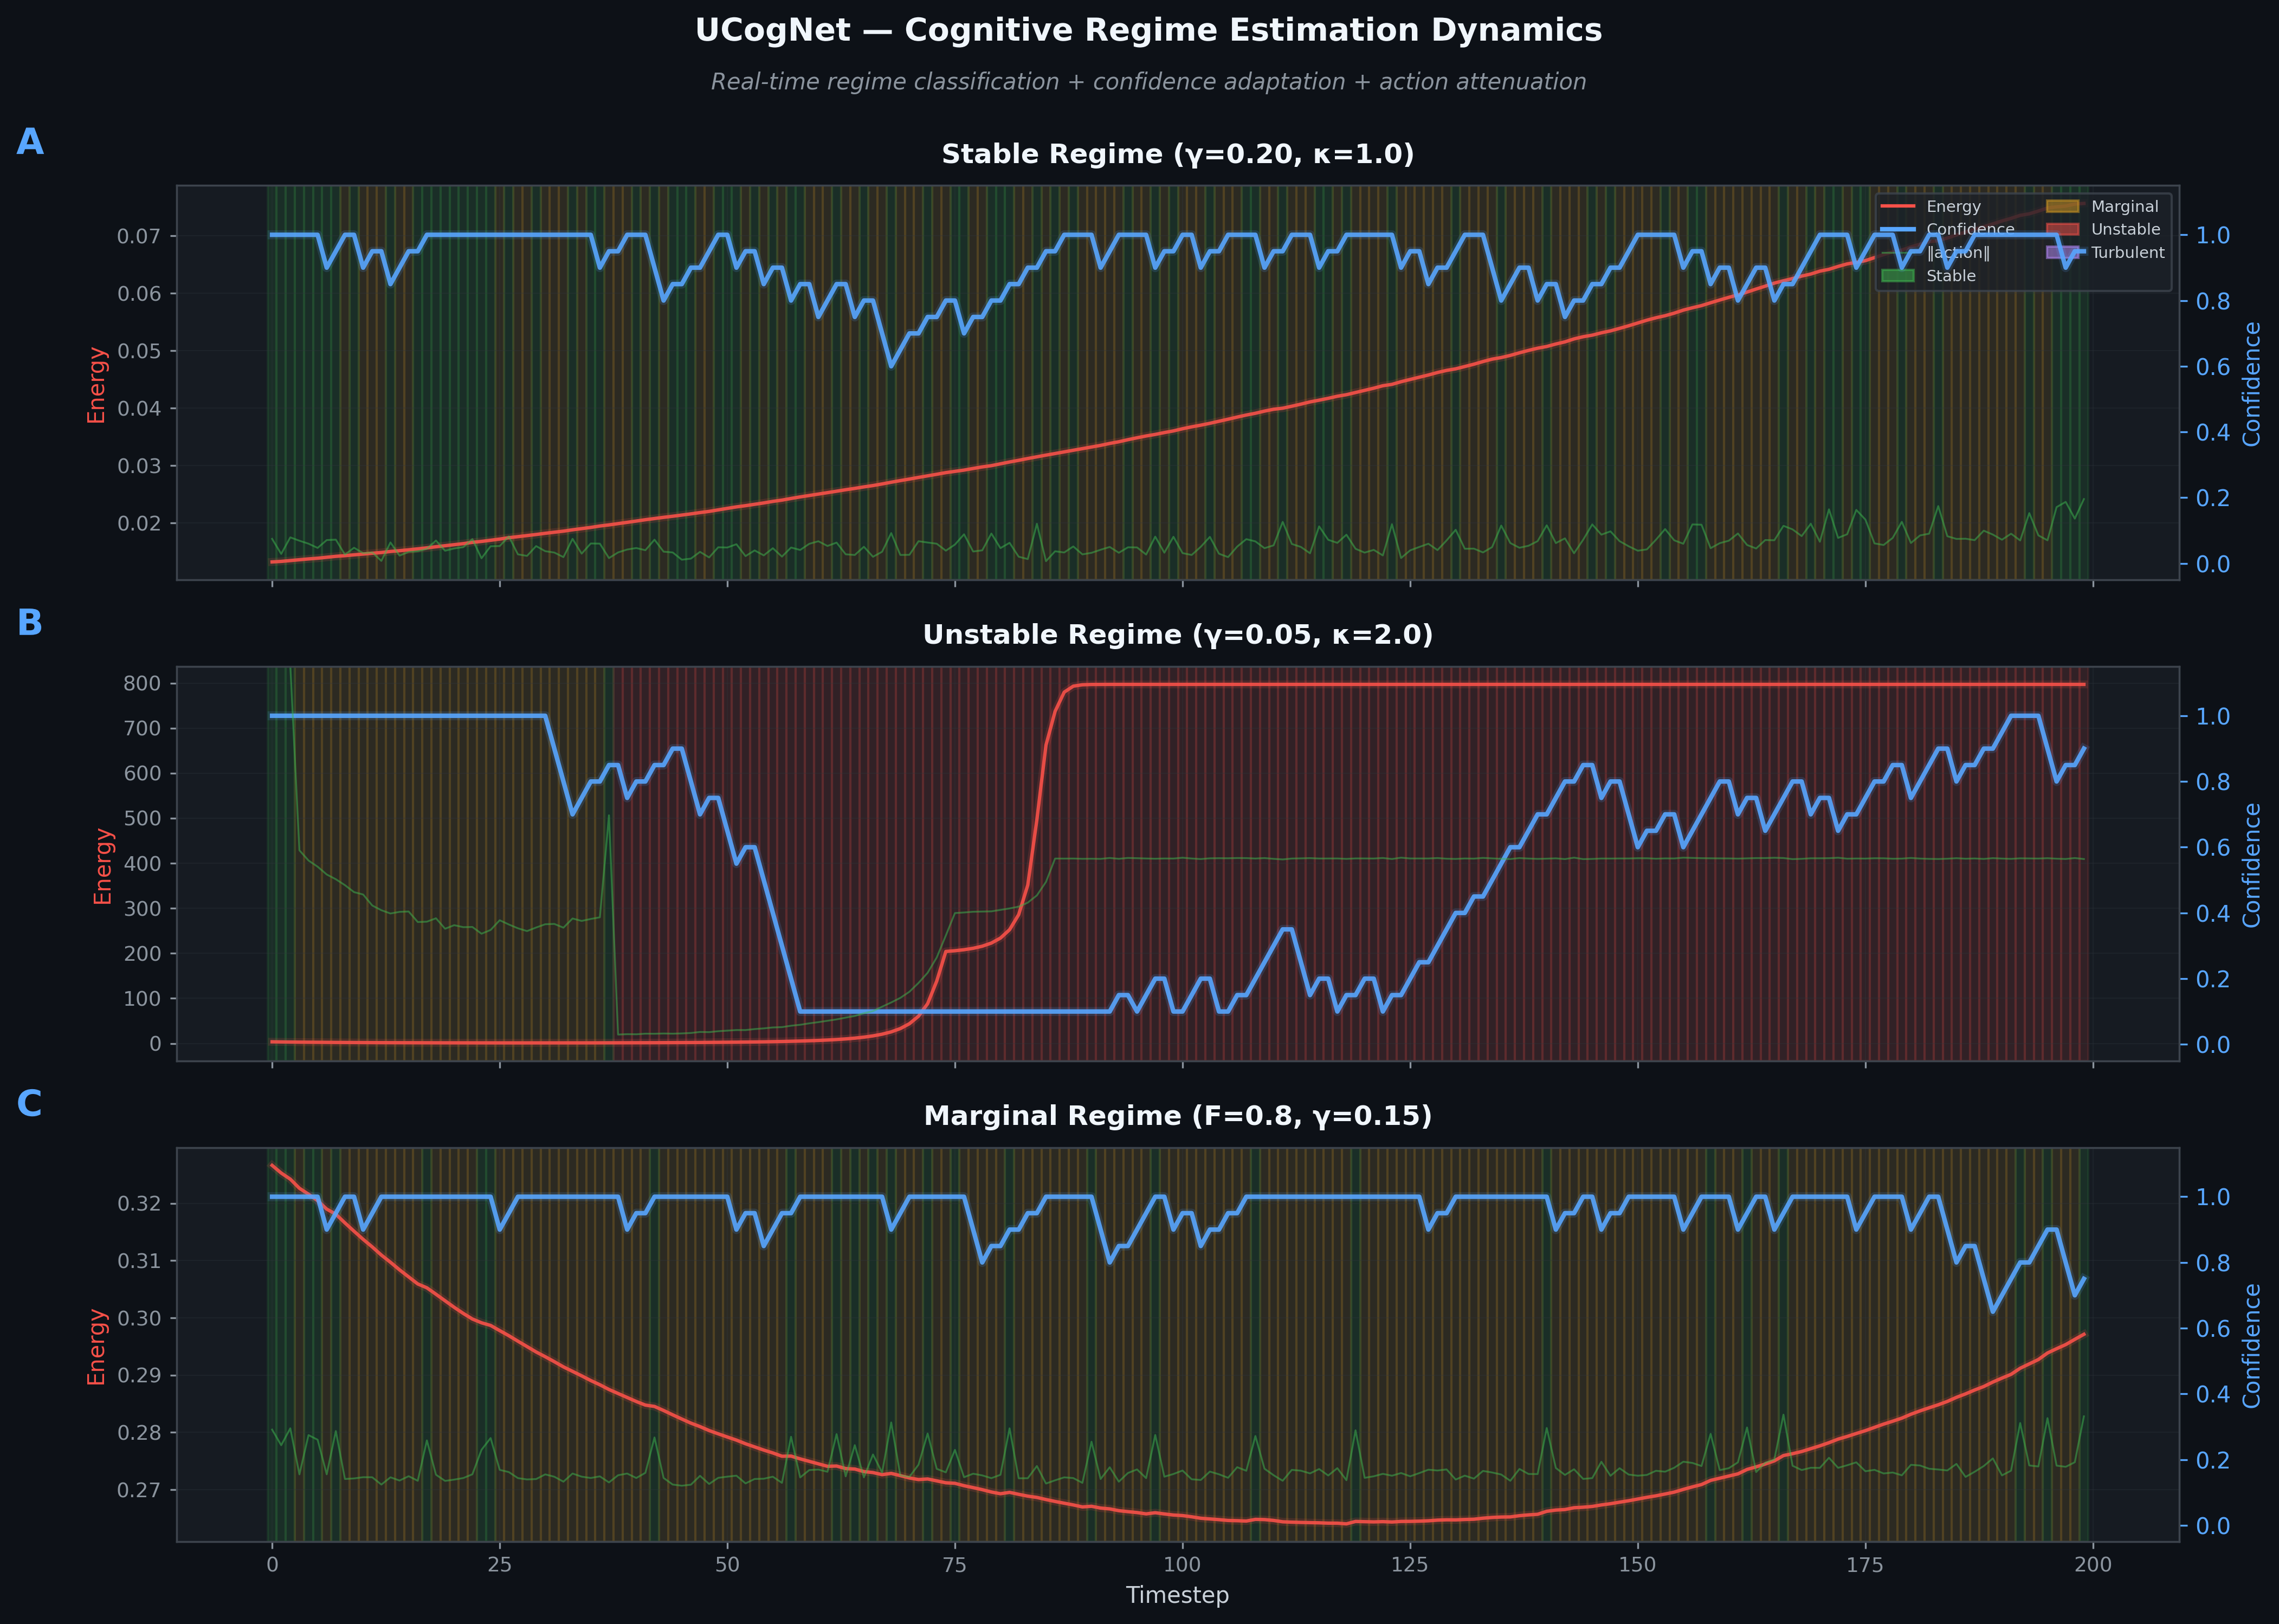Screen dimensions: 2279x1624
Task: Click the 'Stable Regime (γ=0.20, κ=1.0)' title
Action: [x=1178, y=154]
